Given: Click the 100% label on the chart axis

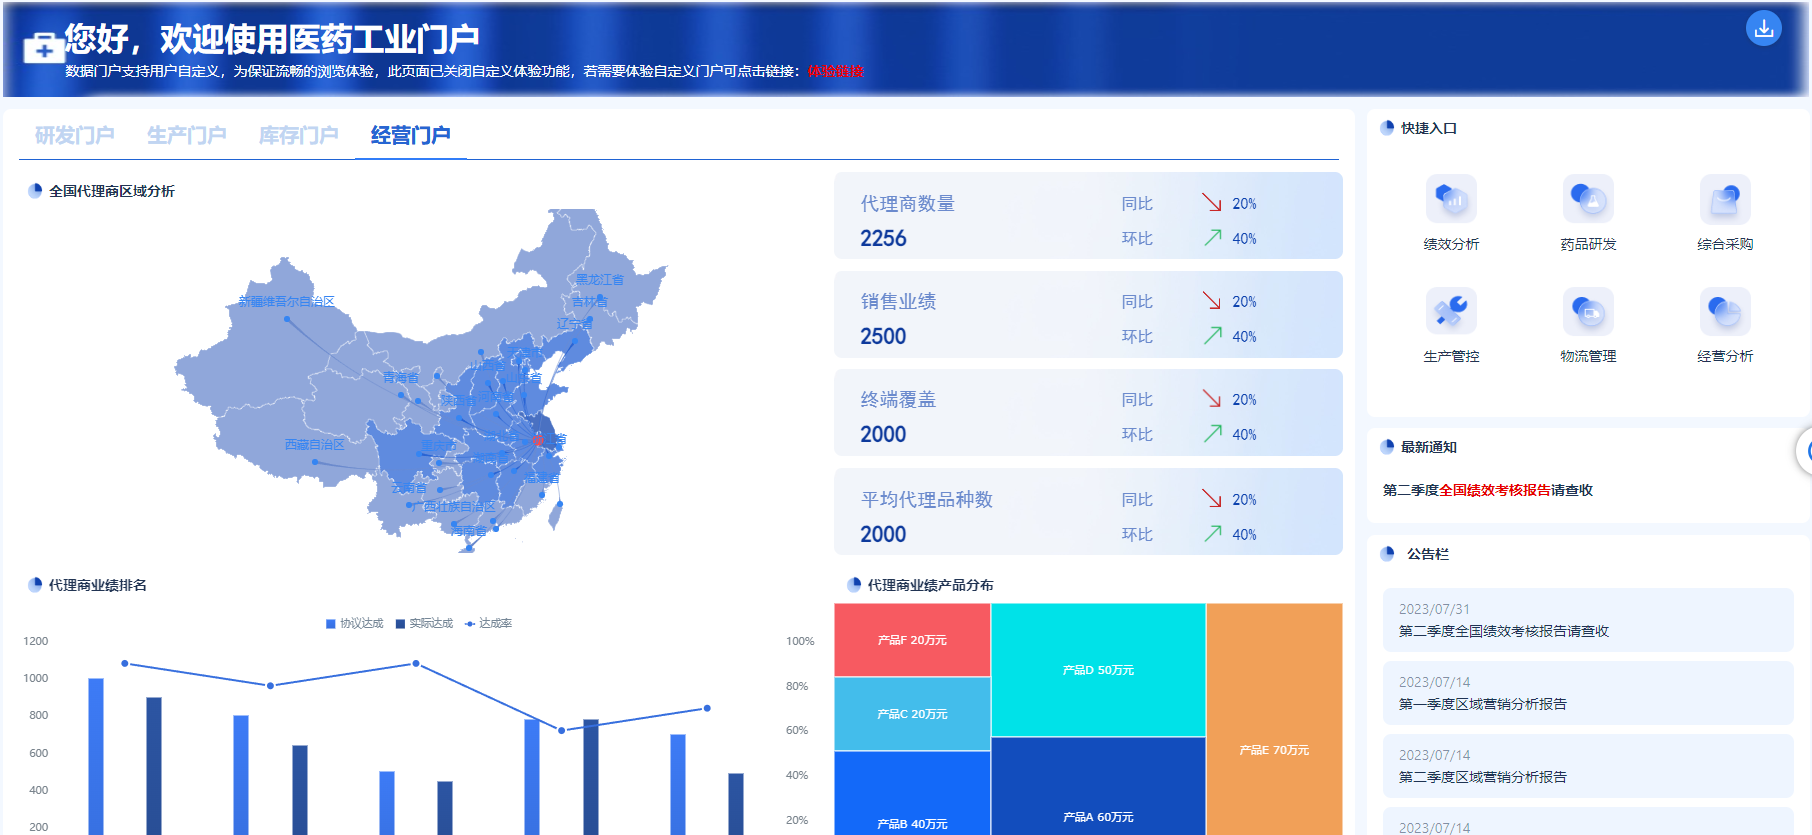Looking at the screenshot, I should click(800, 641).
